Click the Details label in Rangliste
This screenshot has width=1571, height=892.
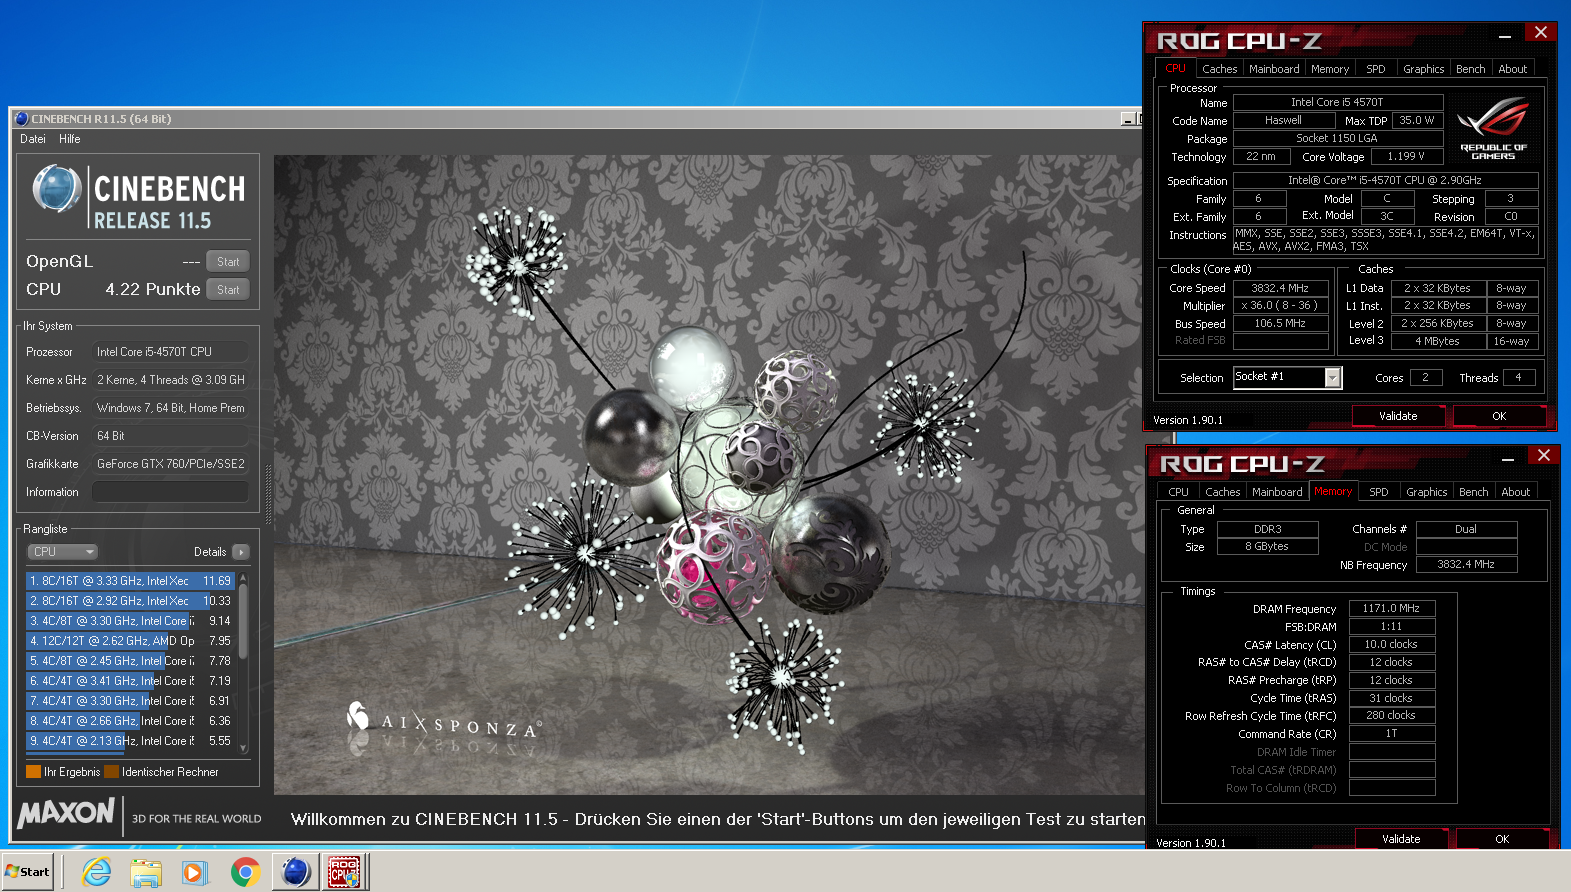[x=210, y=552]
